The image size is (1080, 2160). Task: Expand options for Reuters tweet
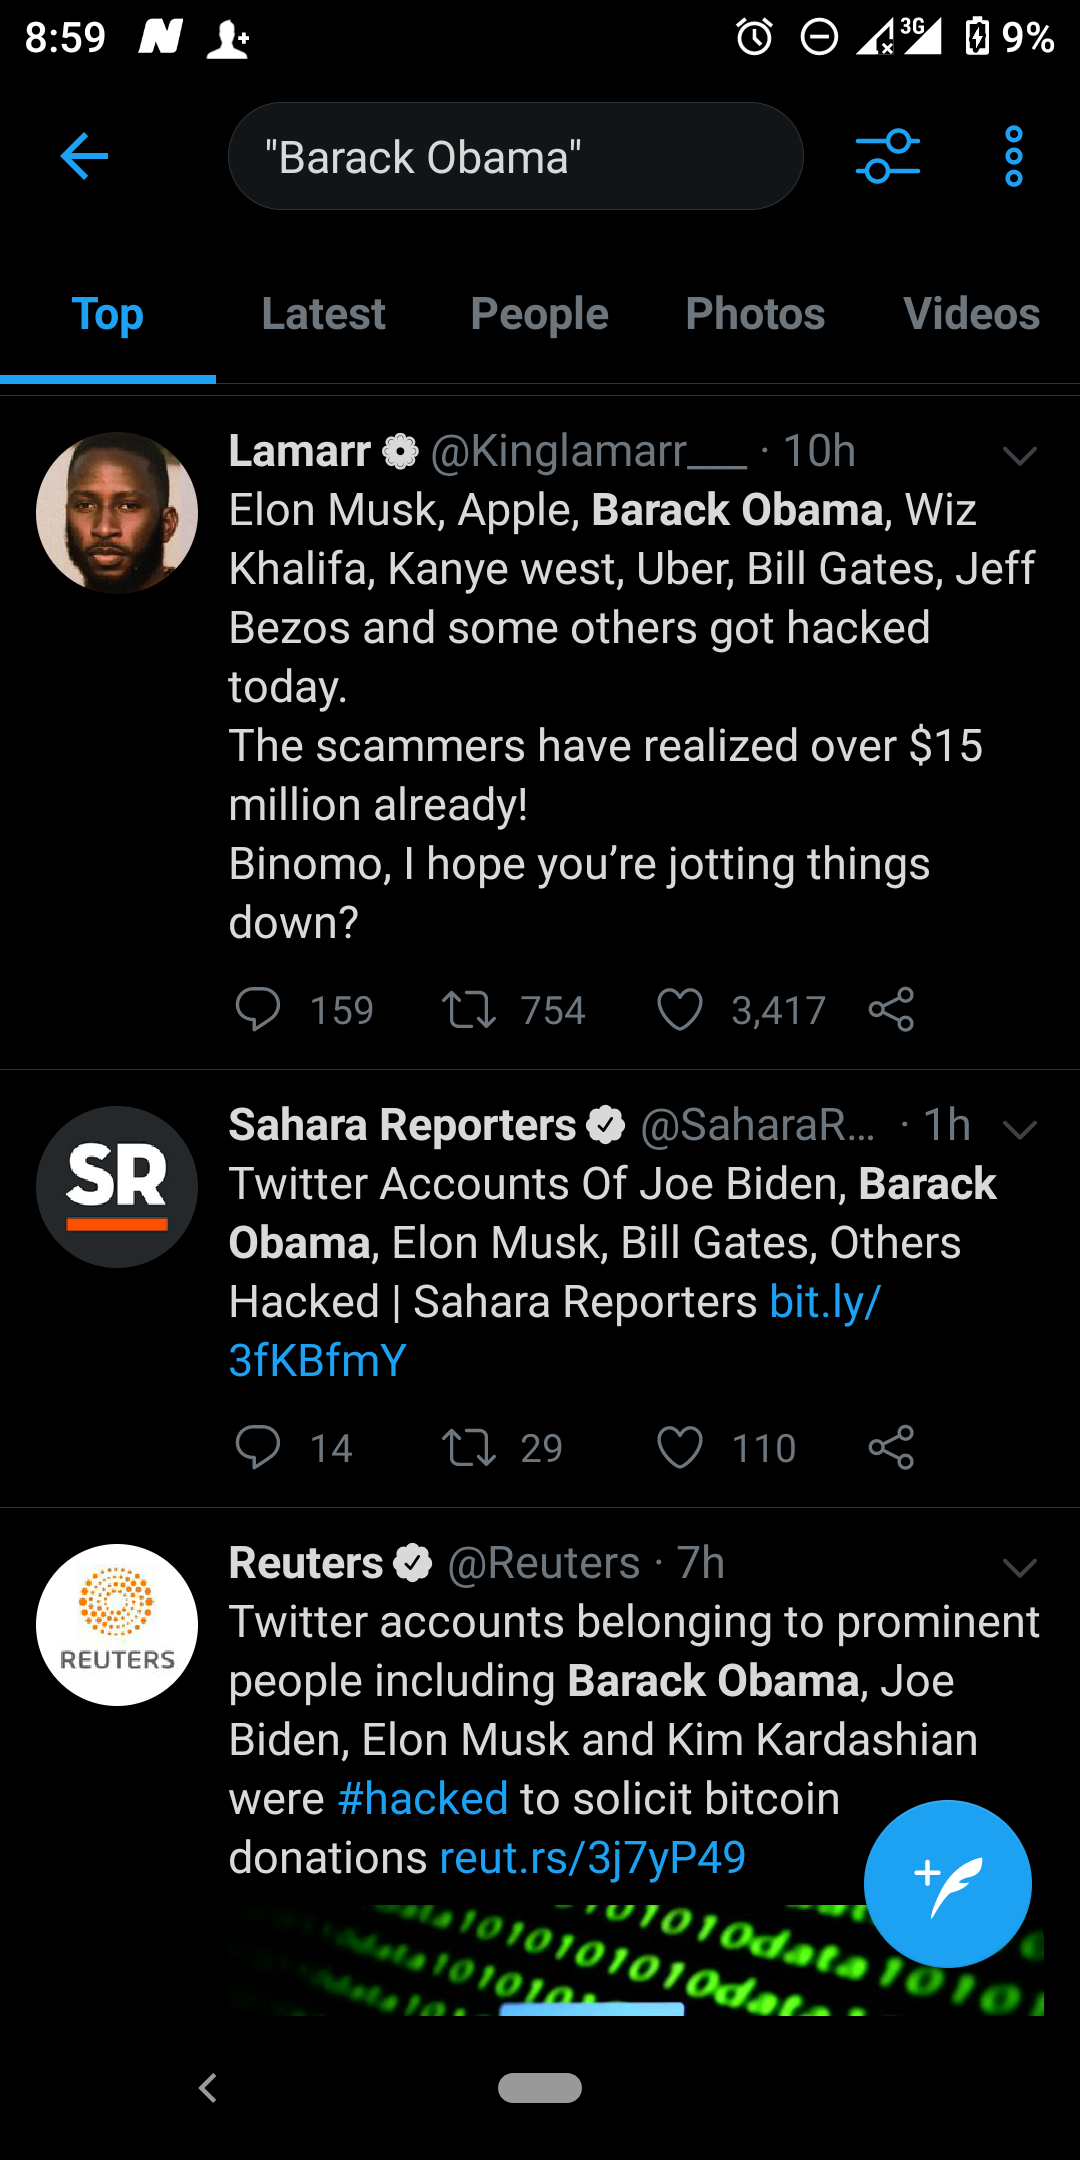pos(1019,1567)
